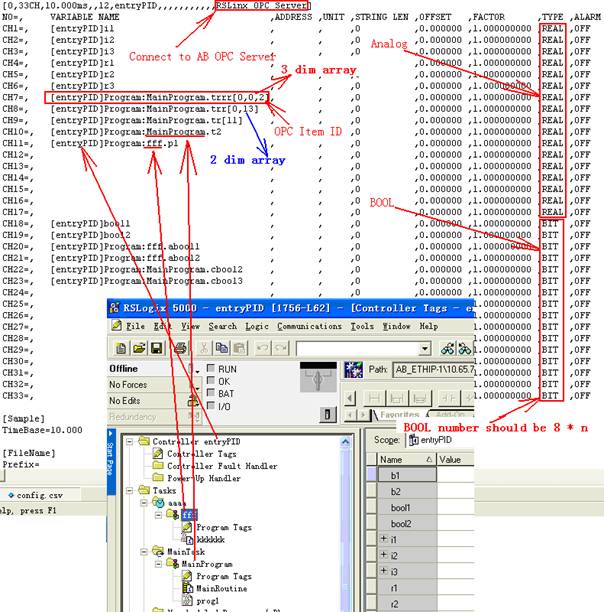Click the search text combo box
The height and width of the screenshot is (612, 604).
pos(362,348)
